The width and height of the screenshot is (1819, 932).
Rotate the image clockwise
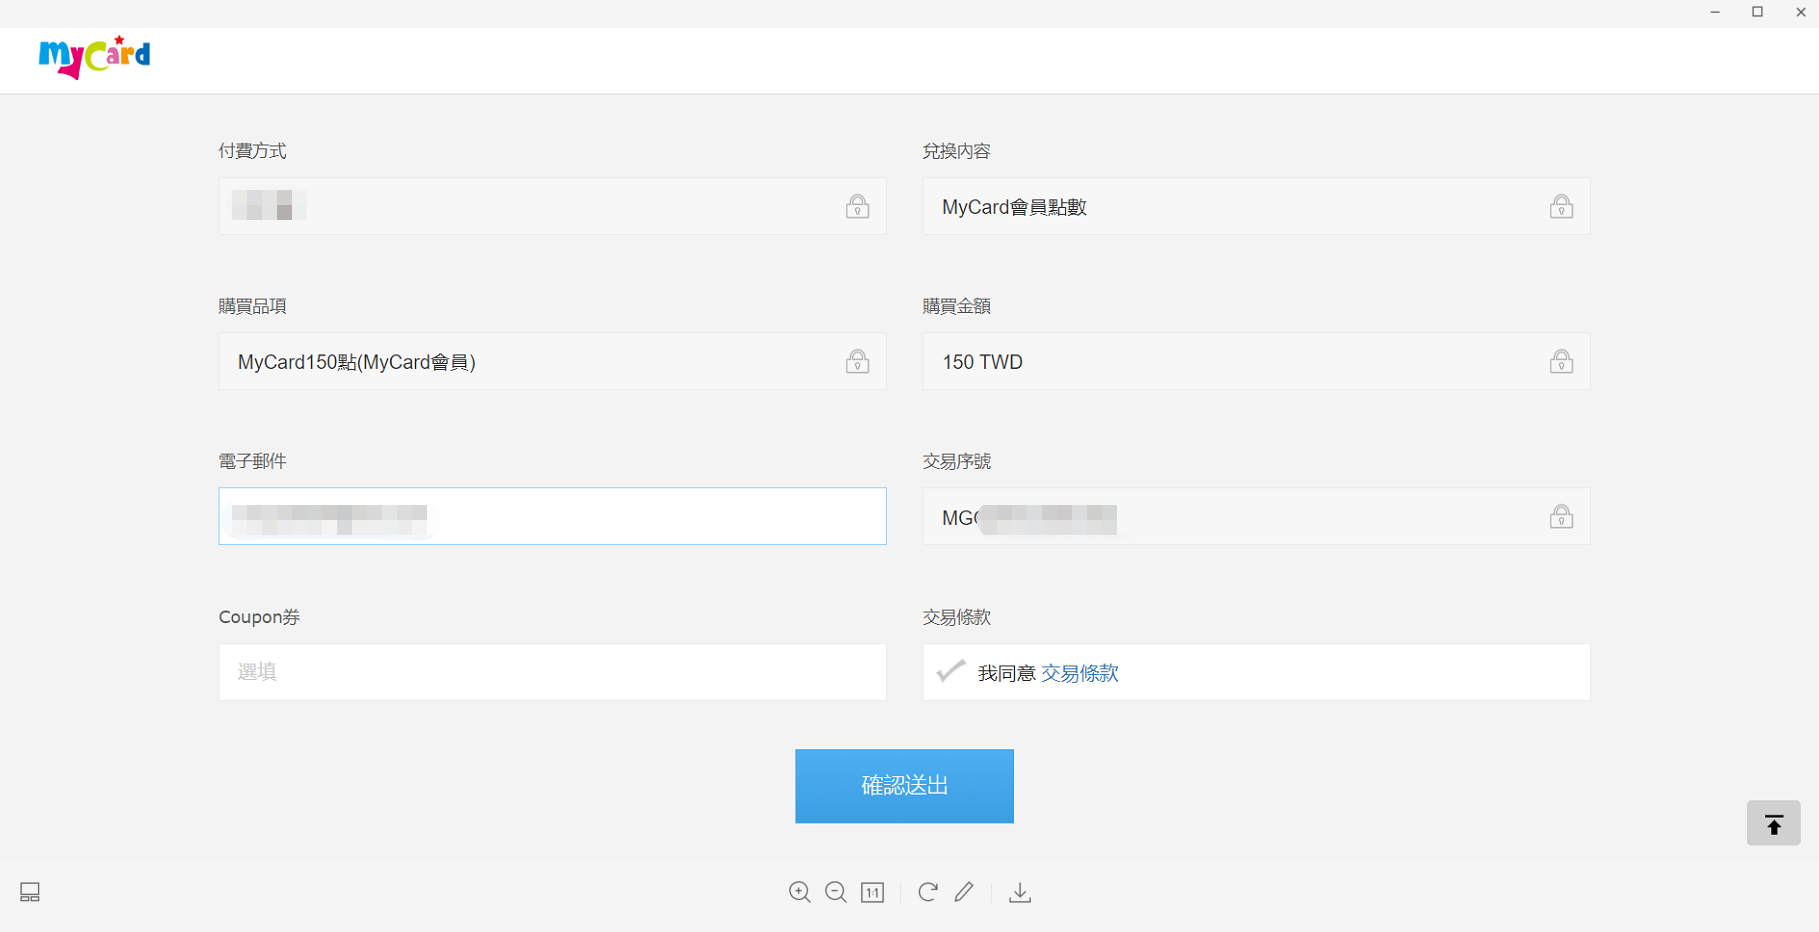coord(928,892)
